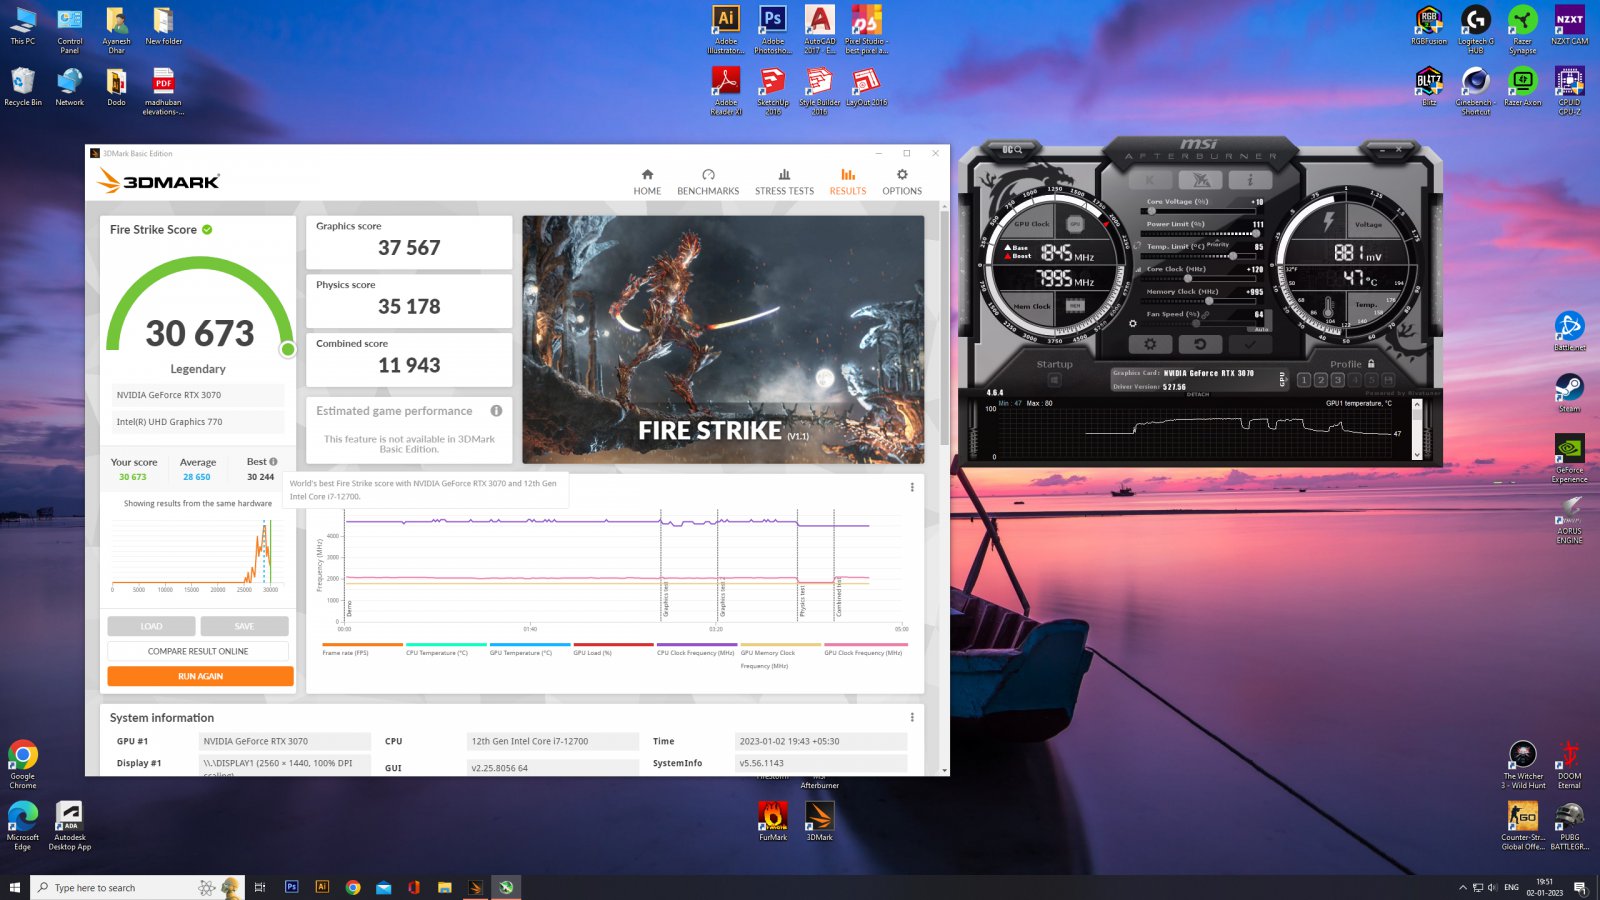The image size is (1600, 900).
Task: Select Afterburner profile slot 3
Action: click(1337, 380)
